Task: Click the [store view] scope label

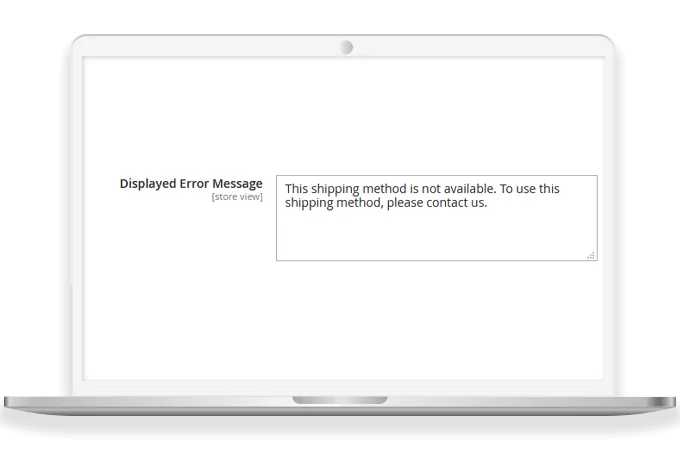Action: (237, 197)
